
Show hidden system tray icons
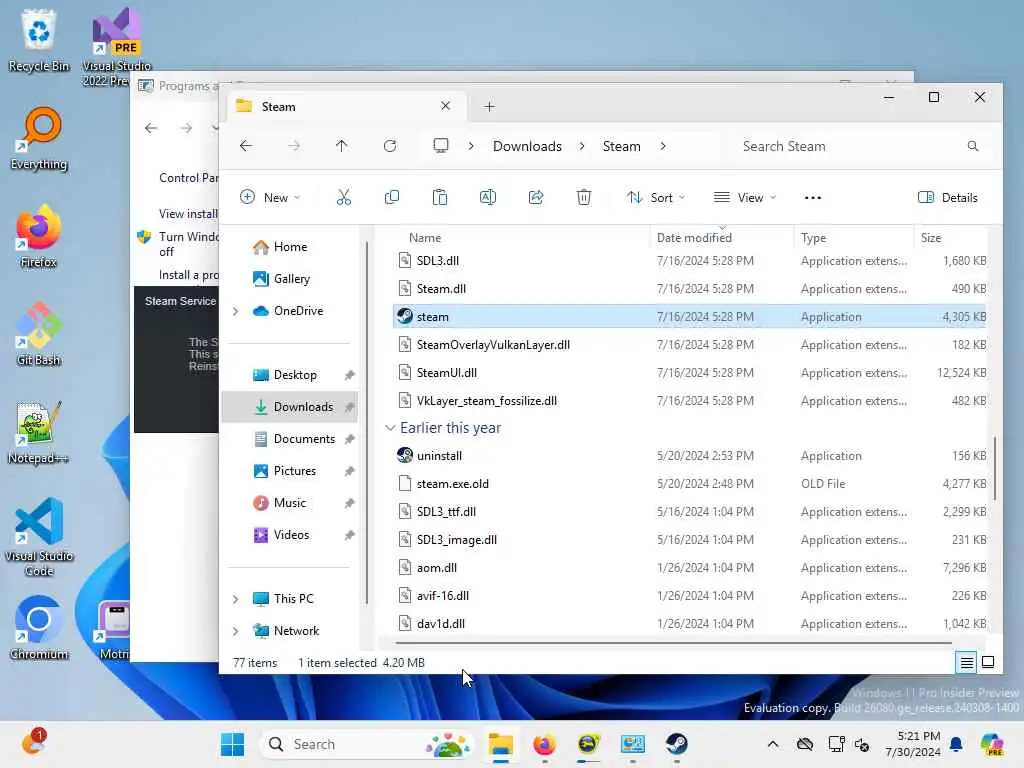point(773,744)
